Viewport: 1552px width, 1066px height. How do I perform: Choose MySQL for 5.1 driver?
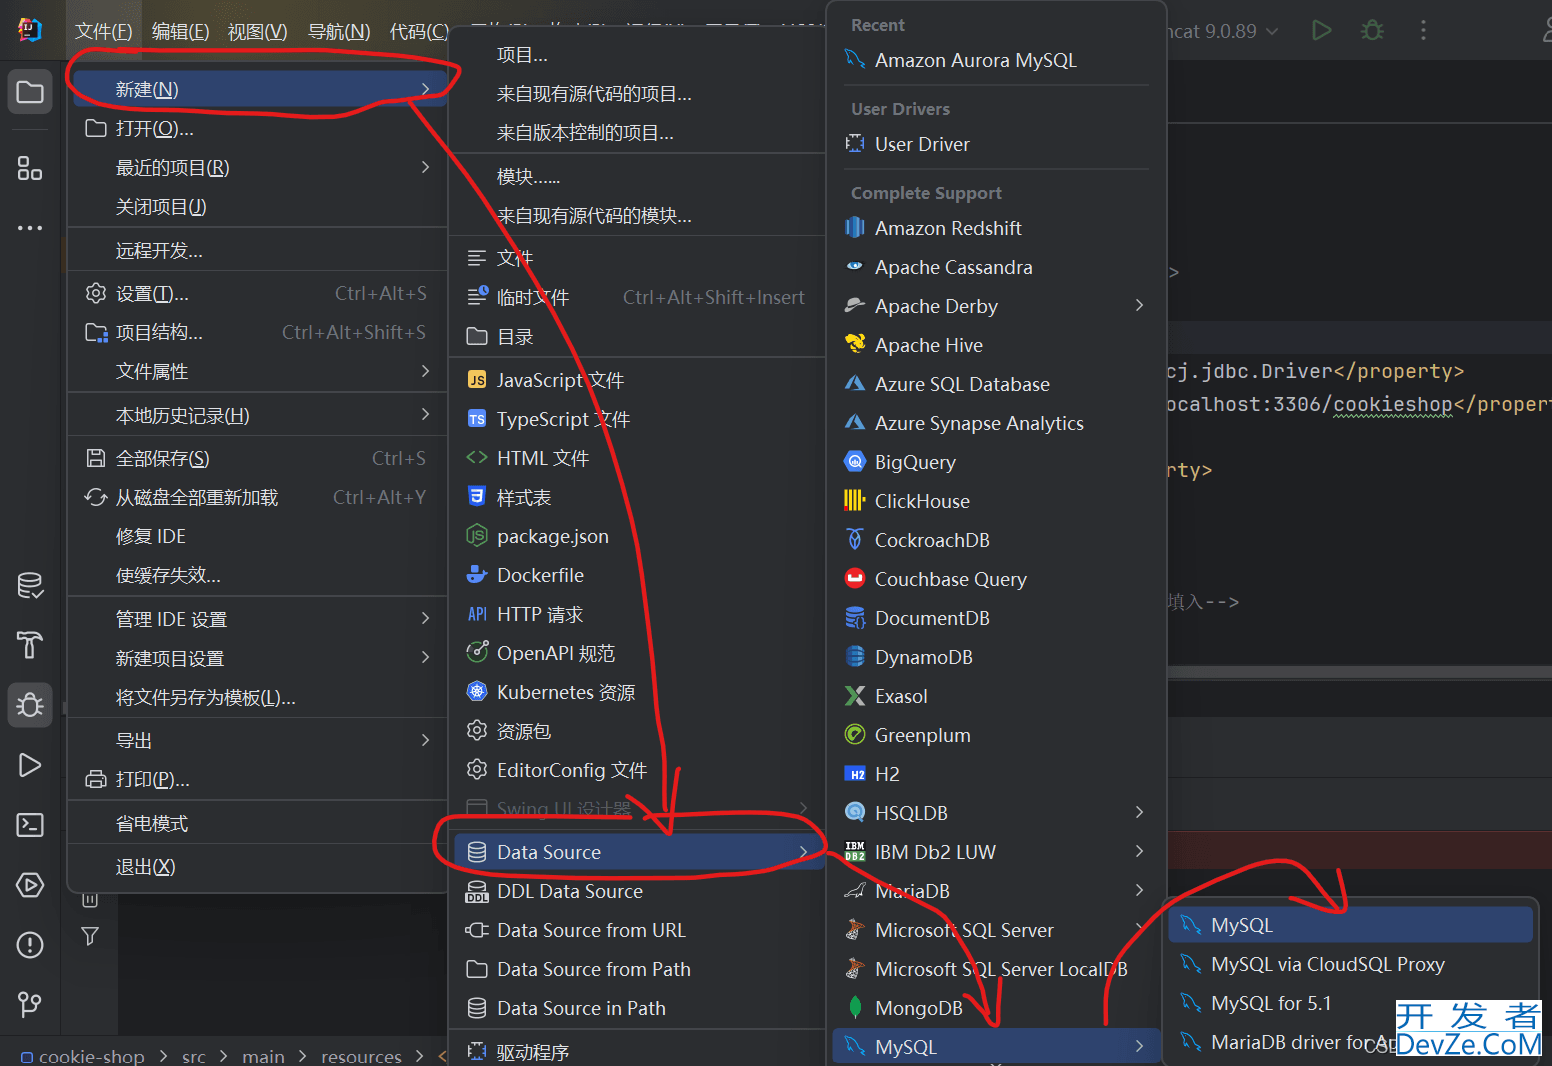[1351, 1003]
